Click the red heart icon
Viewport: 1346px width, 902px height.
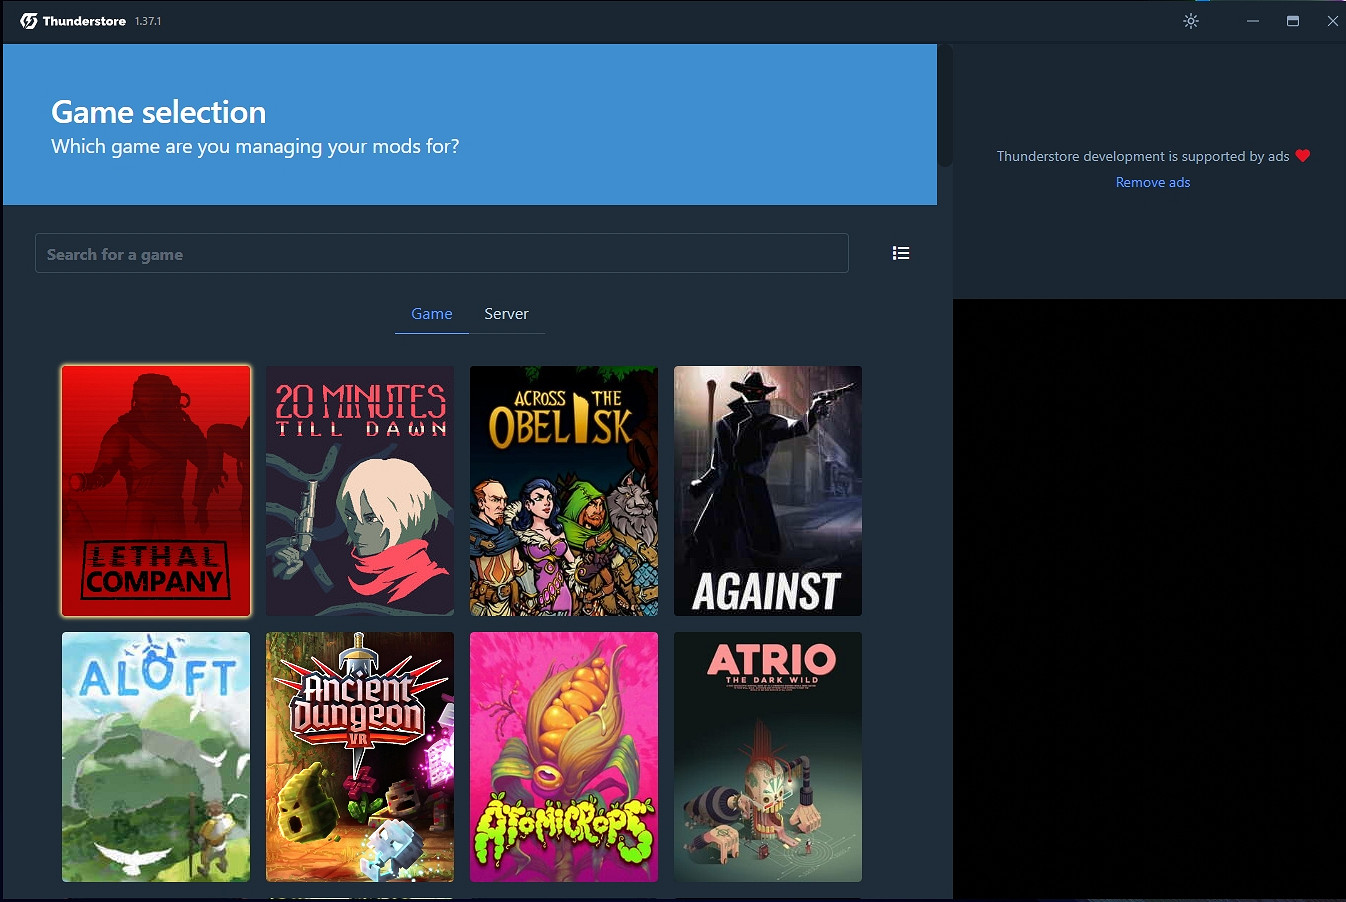click(1302, 156)
